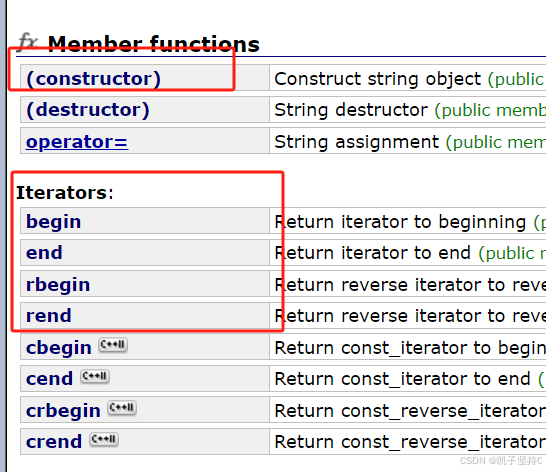Click the 'String assignment' description text
The image size is (546, 472).
[x=357, y=142]
